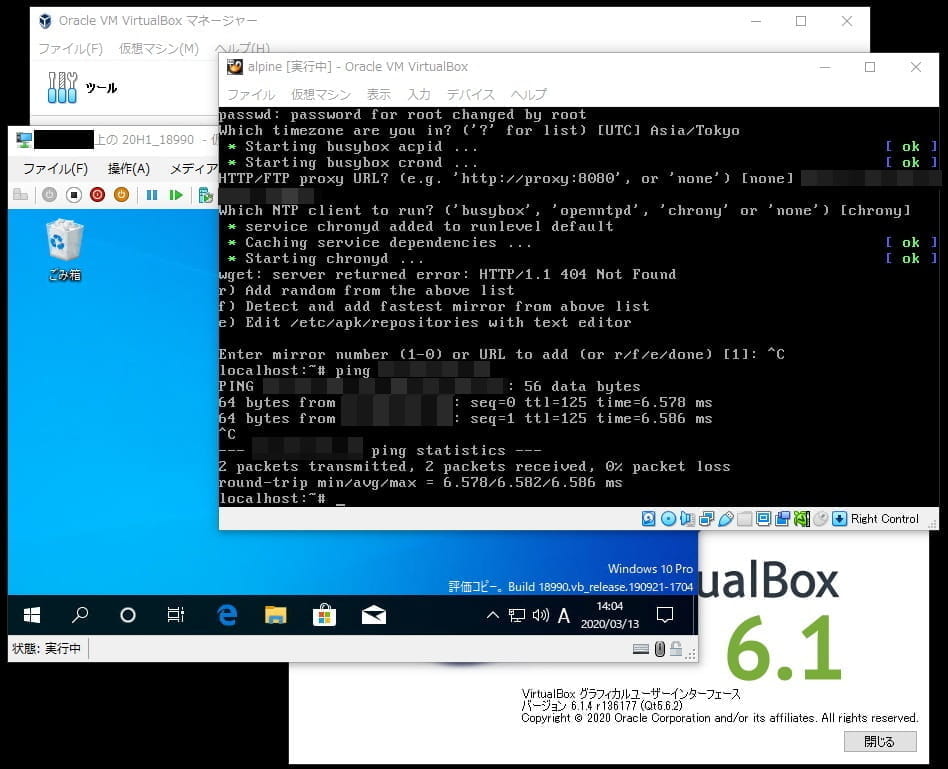Open the Recycle Bin icon on guest desktop
Image resolution: width=948 pixels, height=769 pixels.
pyautogui.click(x=65, y=250)
